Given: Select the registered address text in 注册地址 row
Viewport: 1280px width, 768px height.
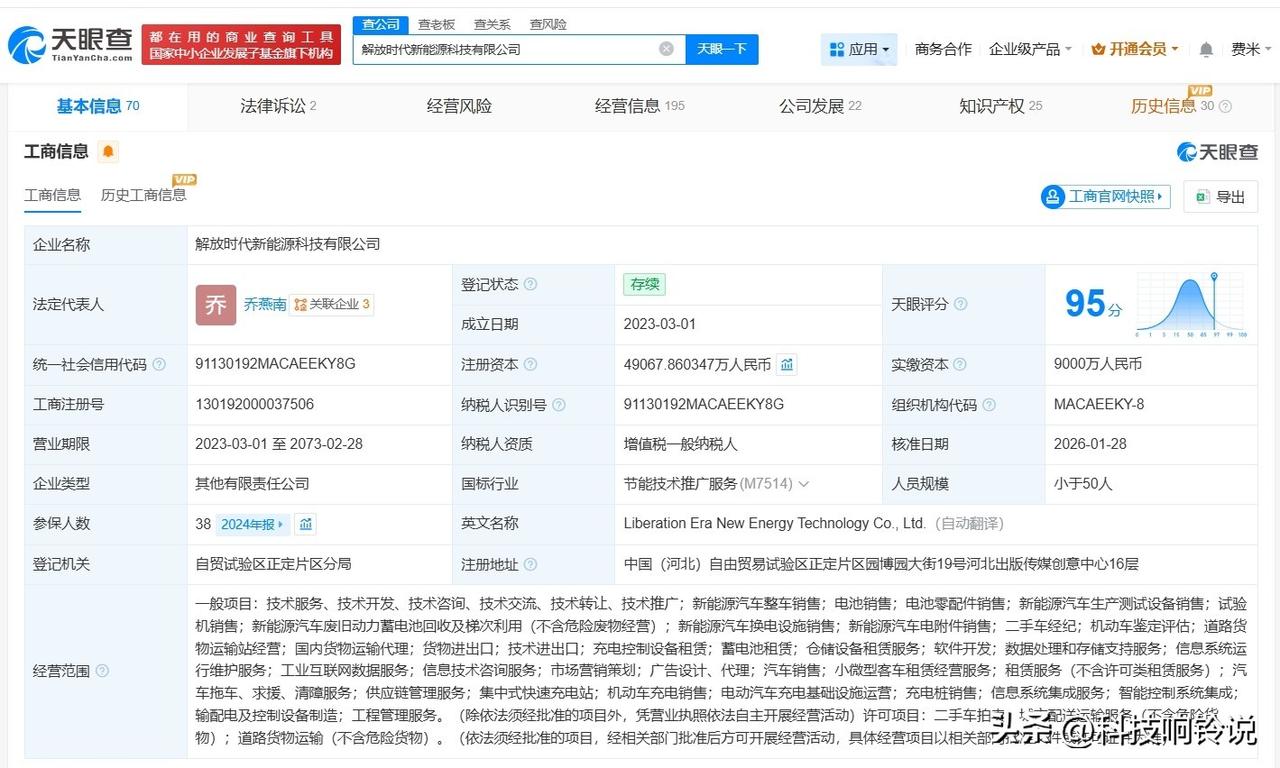Looking at the screenshot, I should 881,564.
